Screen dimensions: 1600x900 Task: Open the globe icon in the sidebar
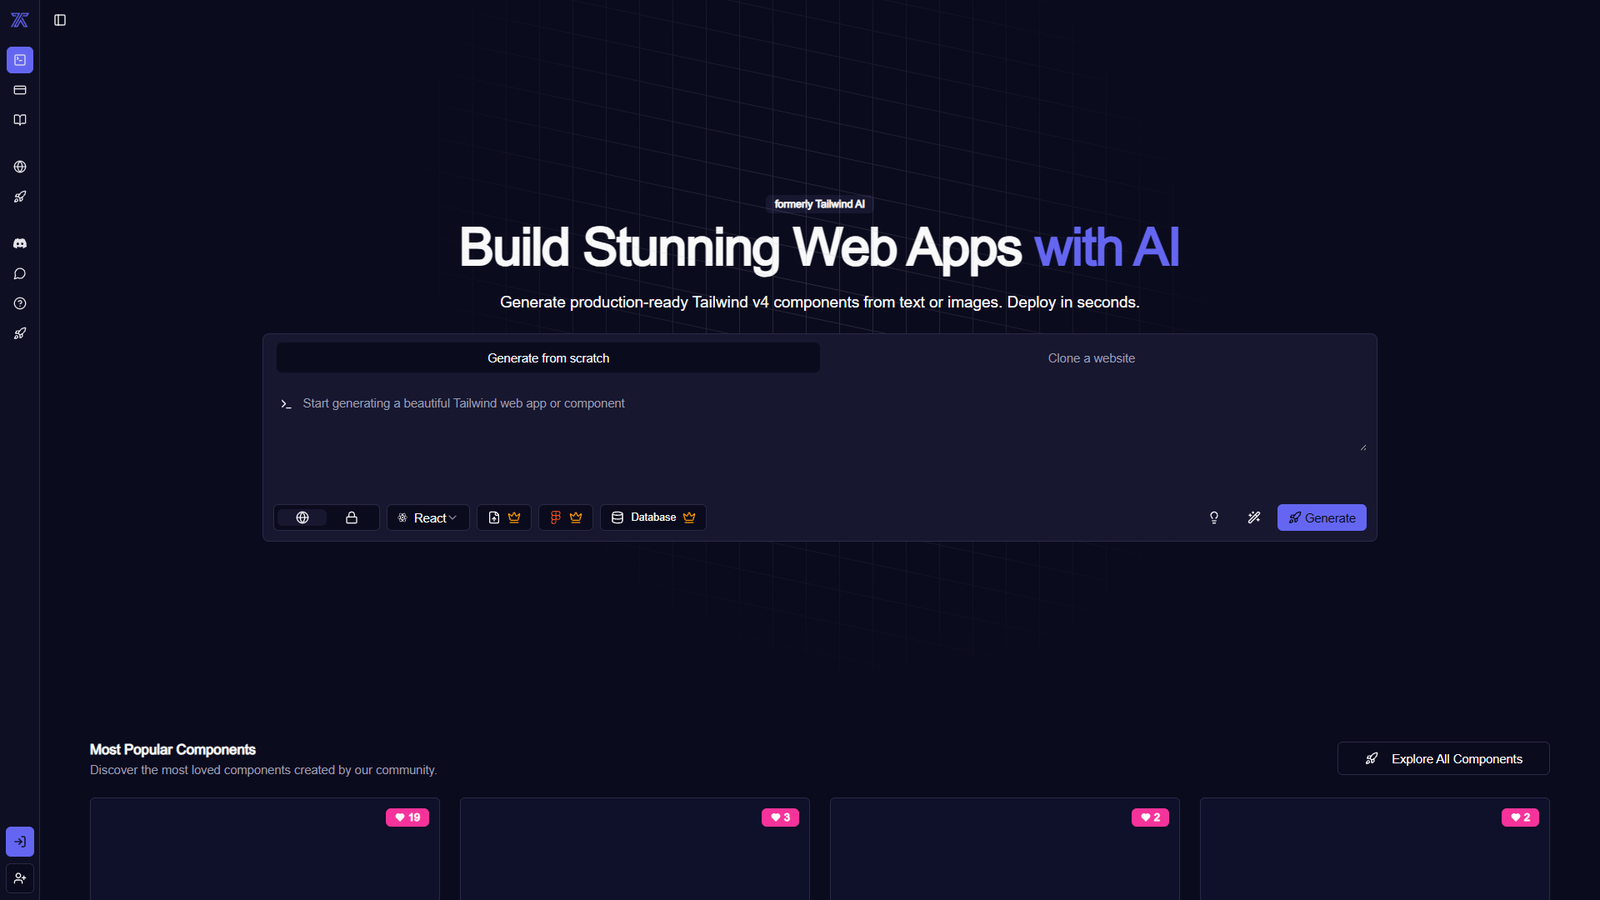click(x=20, y=167)
